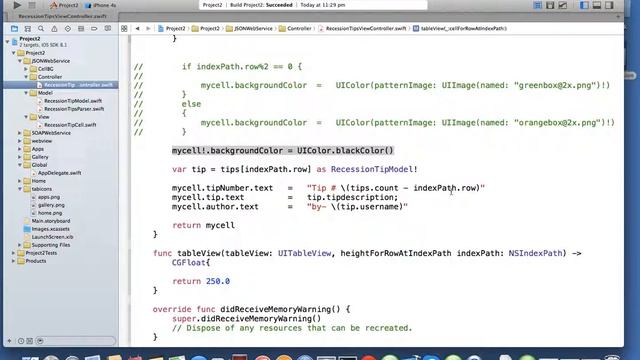Expand the webview group

pyautogui.click(x=20, y=141)
